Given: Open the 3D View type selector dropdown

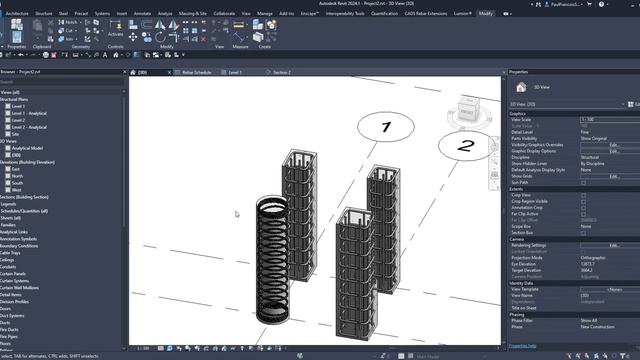Looking at the screenshot, I should pyautogui.click(x=567, y=104).
